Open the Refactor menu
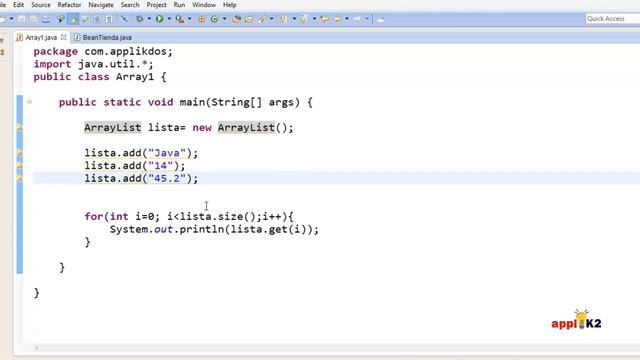This screenshot has height=360, width=640. [69, 5]
